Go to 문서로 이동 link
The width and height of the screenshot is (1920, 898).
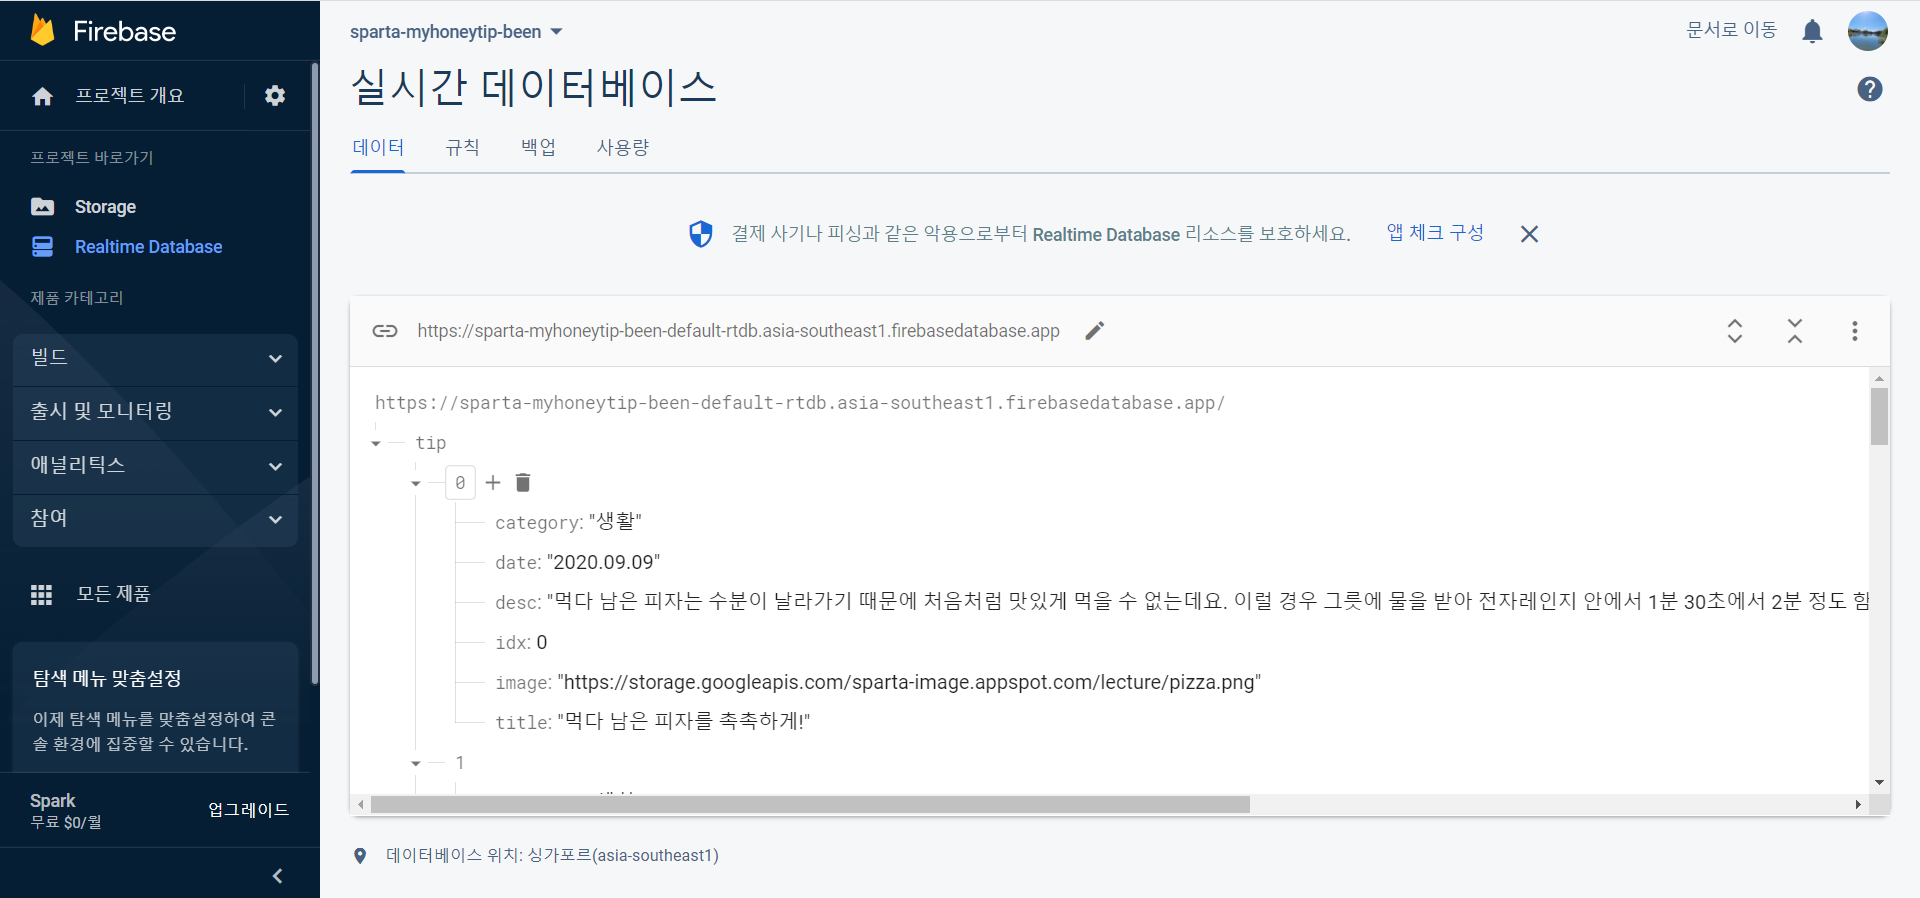coord(1731,30)
